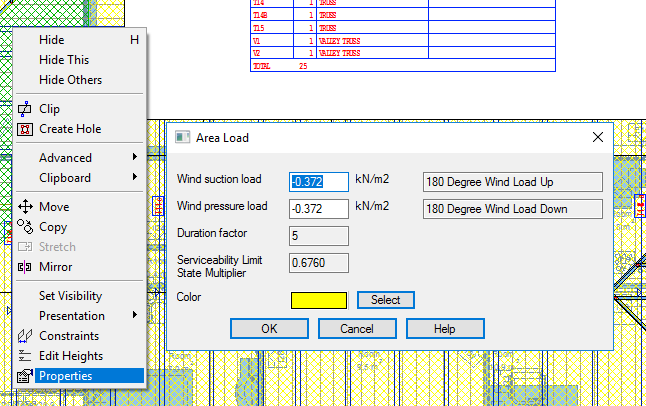
Task: Click the Copy icon in menu
Action: (x=26, y=227)
